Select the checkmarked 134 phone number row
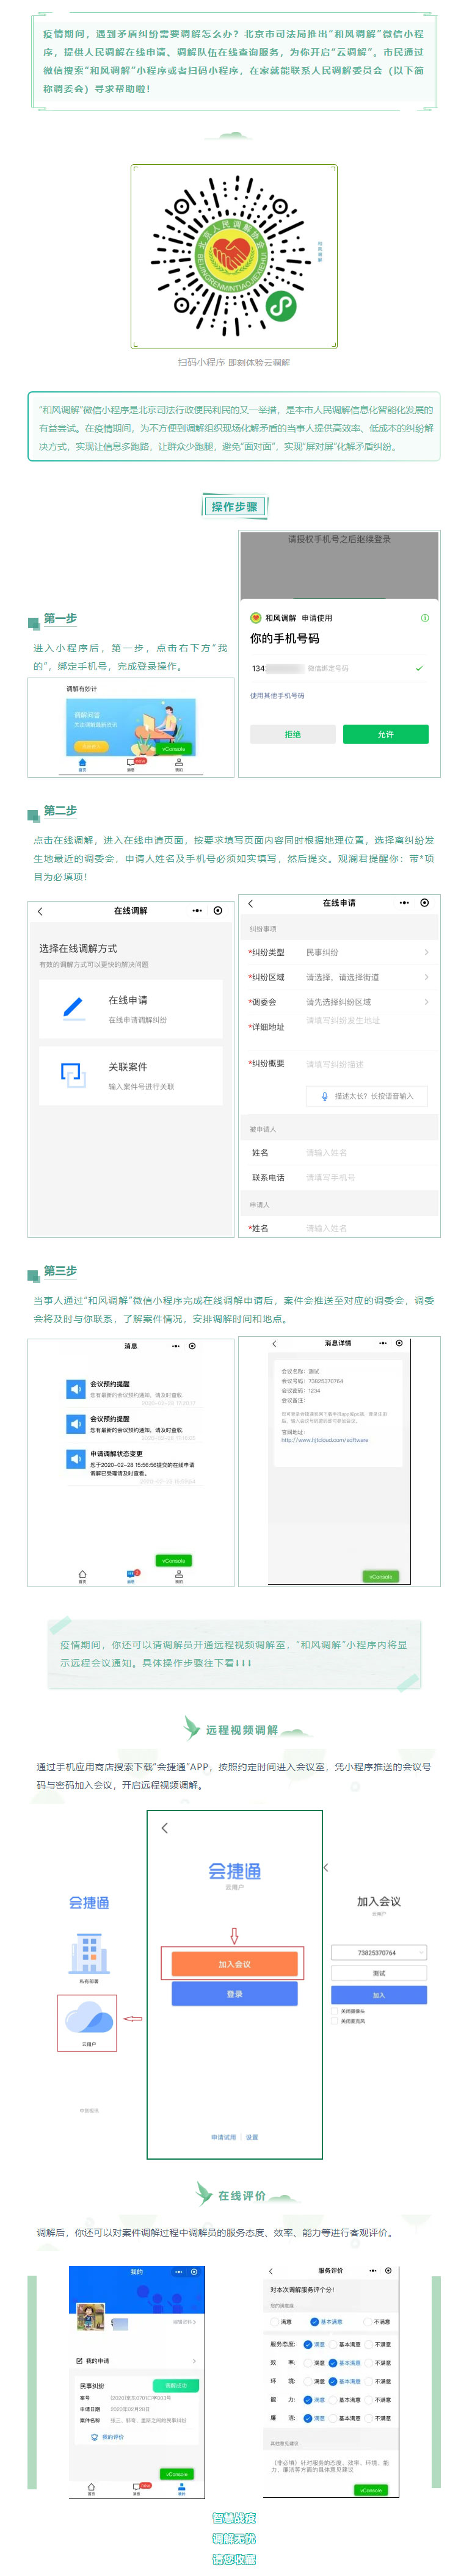472x2576 pixels. [339, 668]
